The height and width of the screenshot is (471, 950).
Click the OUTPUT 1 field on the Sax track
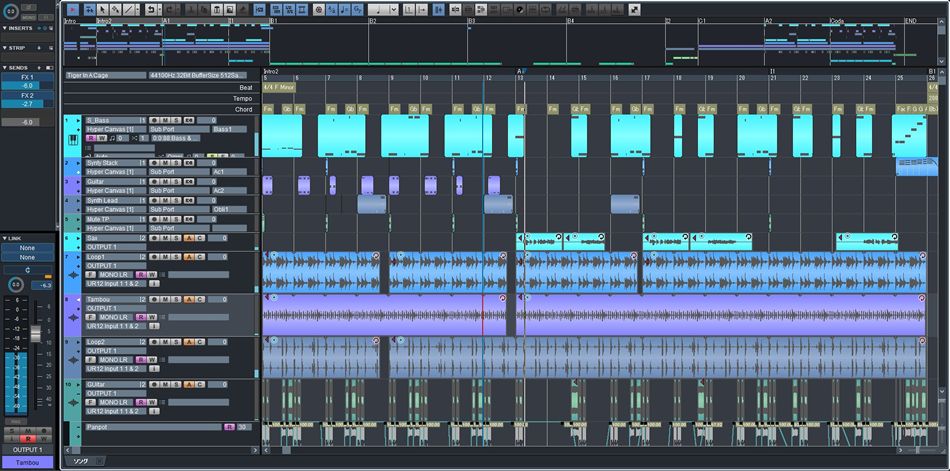(116, 247)
